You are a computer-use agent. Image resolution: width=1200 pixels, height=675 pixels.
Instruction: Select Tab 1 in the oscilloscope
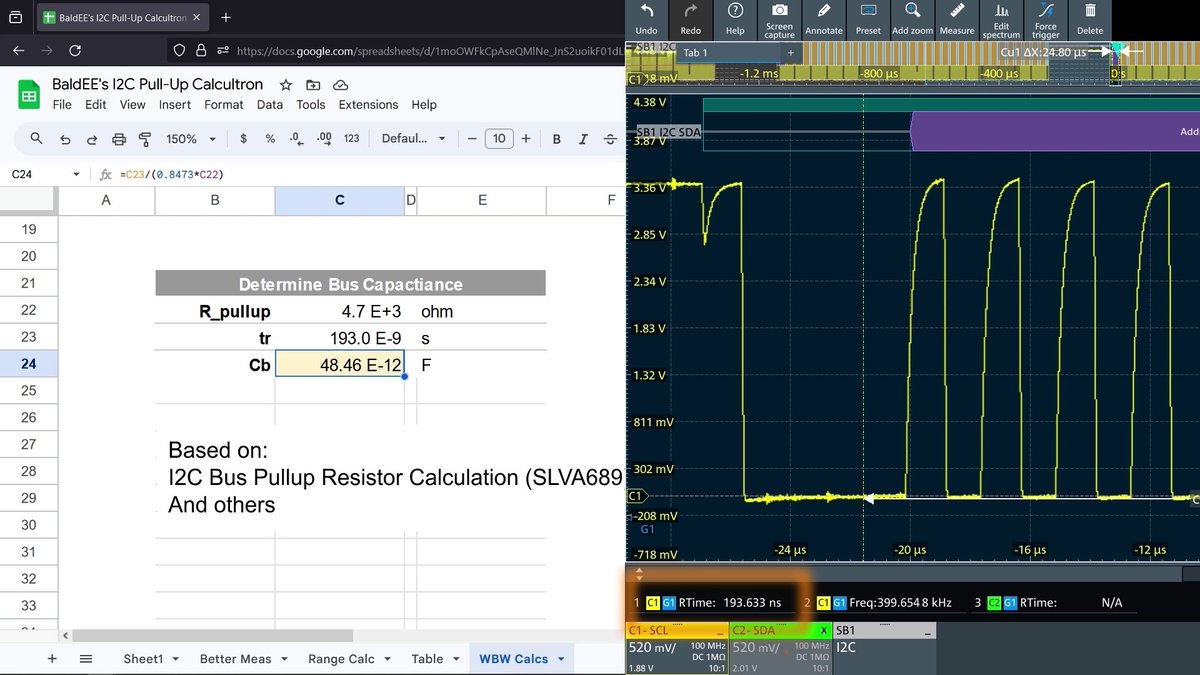point(696,52)
